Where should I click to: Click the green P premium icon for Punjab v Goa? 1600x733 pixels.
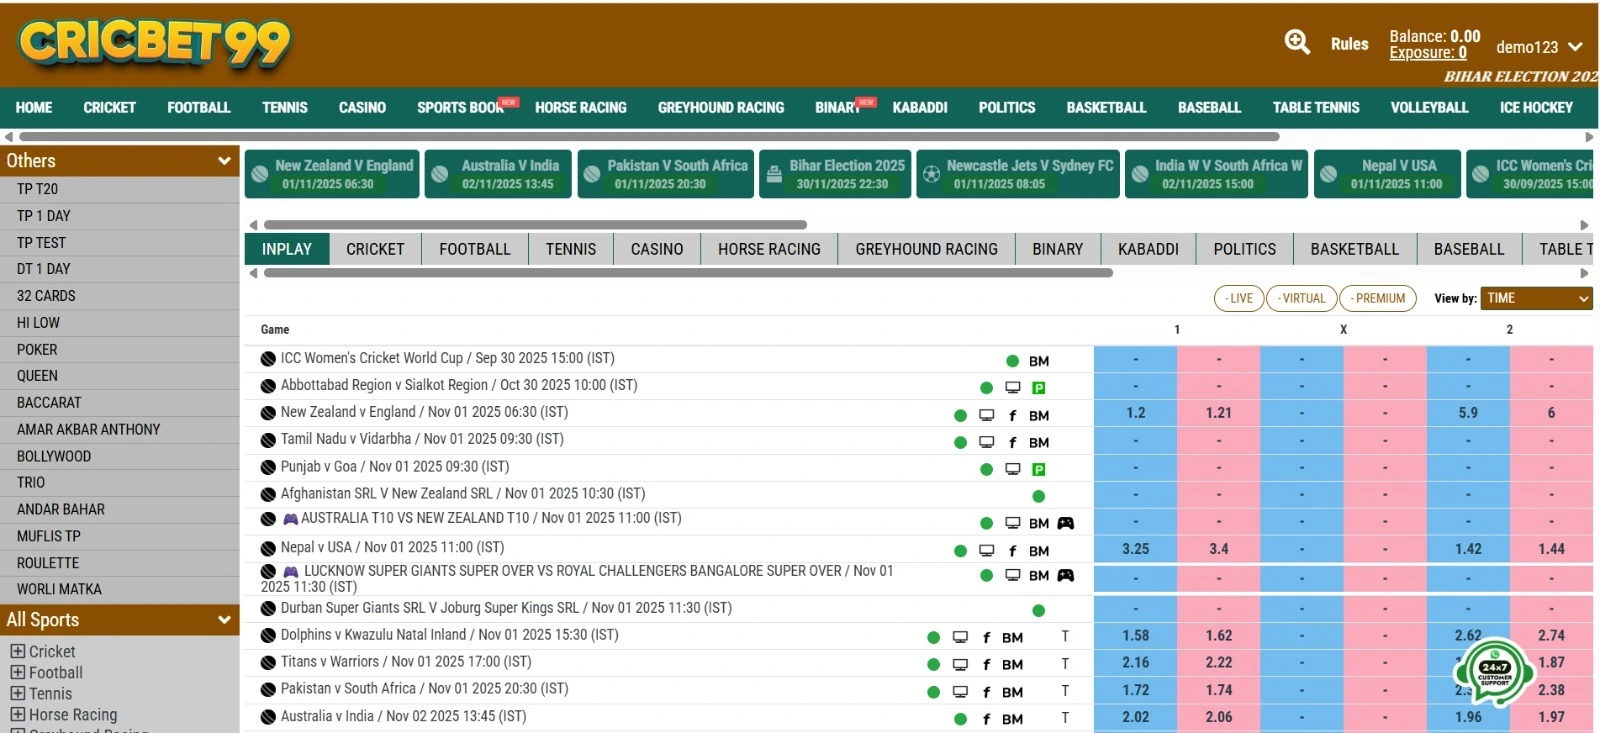[1039, 469]
